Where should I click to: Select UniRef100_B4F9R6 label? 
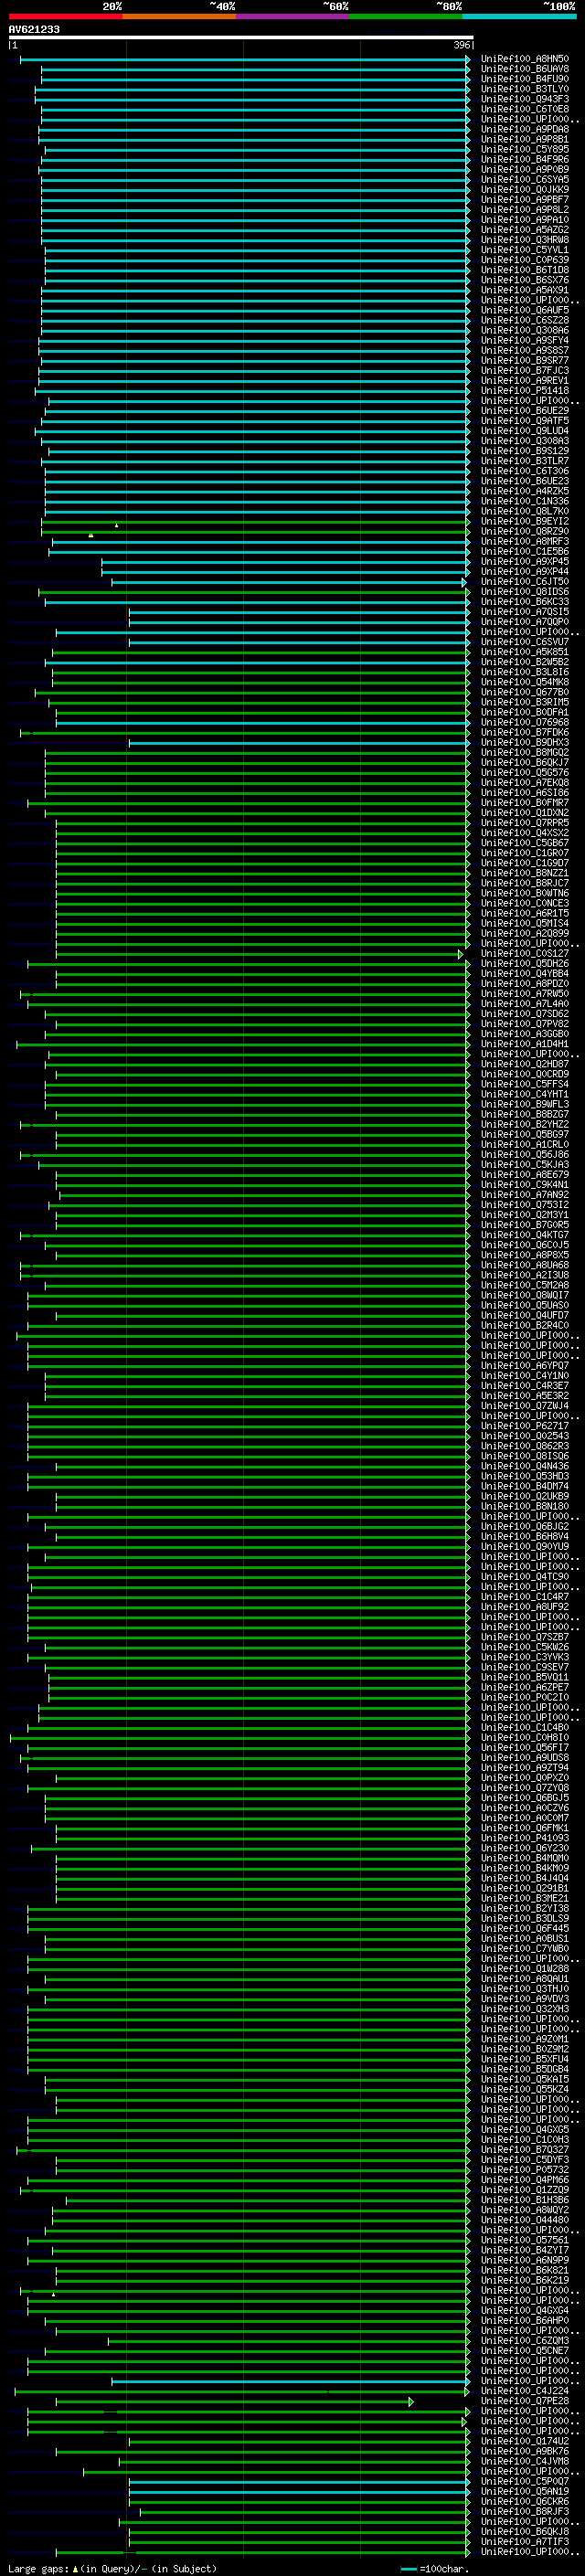525,160
